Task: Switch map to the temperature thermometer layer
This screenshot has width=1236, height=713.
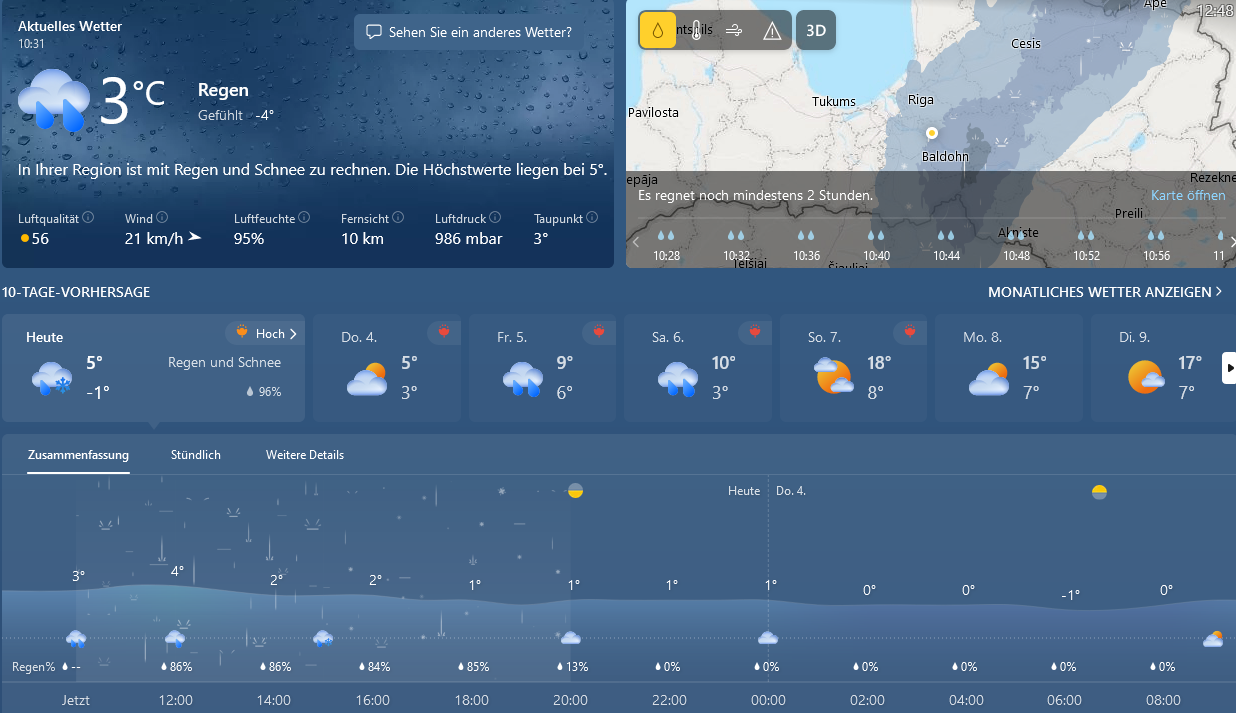Action: (x=696, y=31)
